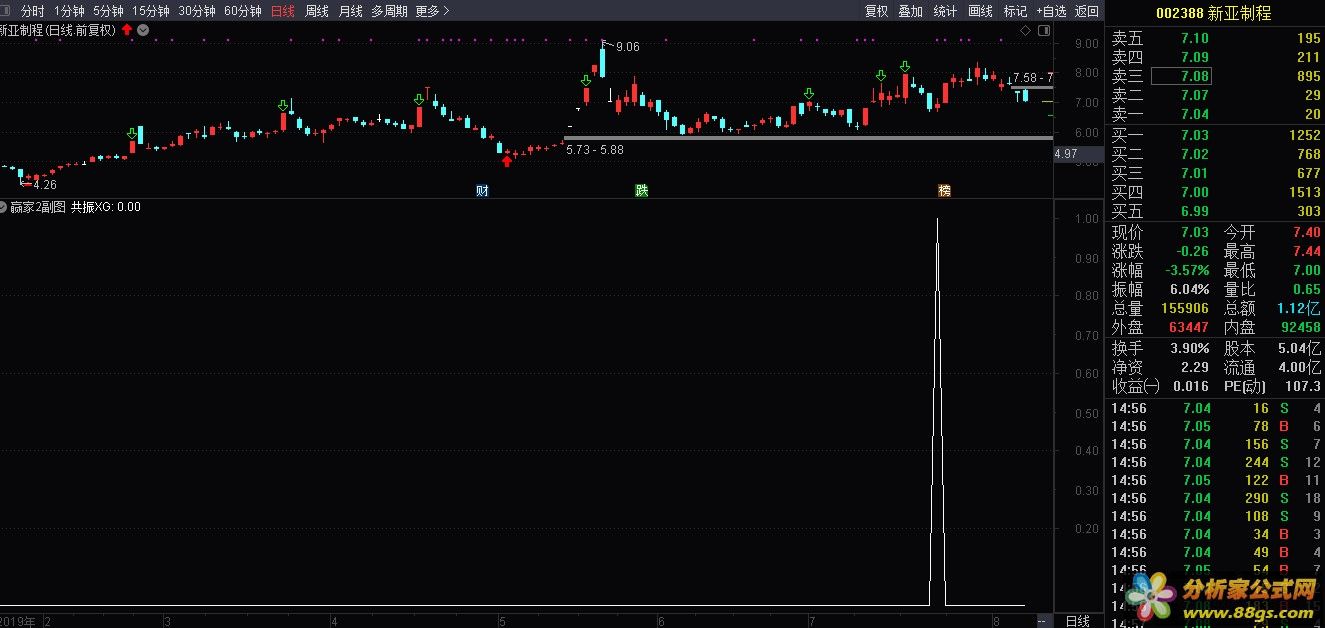Click the 2019年 label on the time axis

point(17,621)
